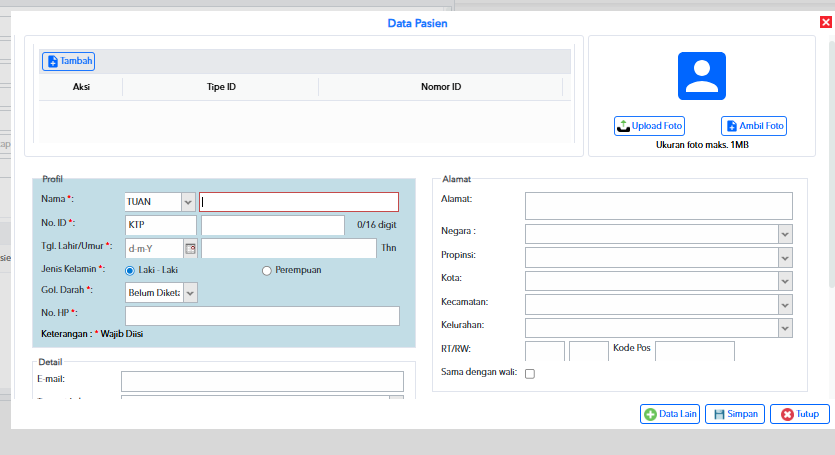The width and height of the screenshot is (835, 455).
Task: Click the Tambah add-ID button
Action: [68, 61]
